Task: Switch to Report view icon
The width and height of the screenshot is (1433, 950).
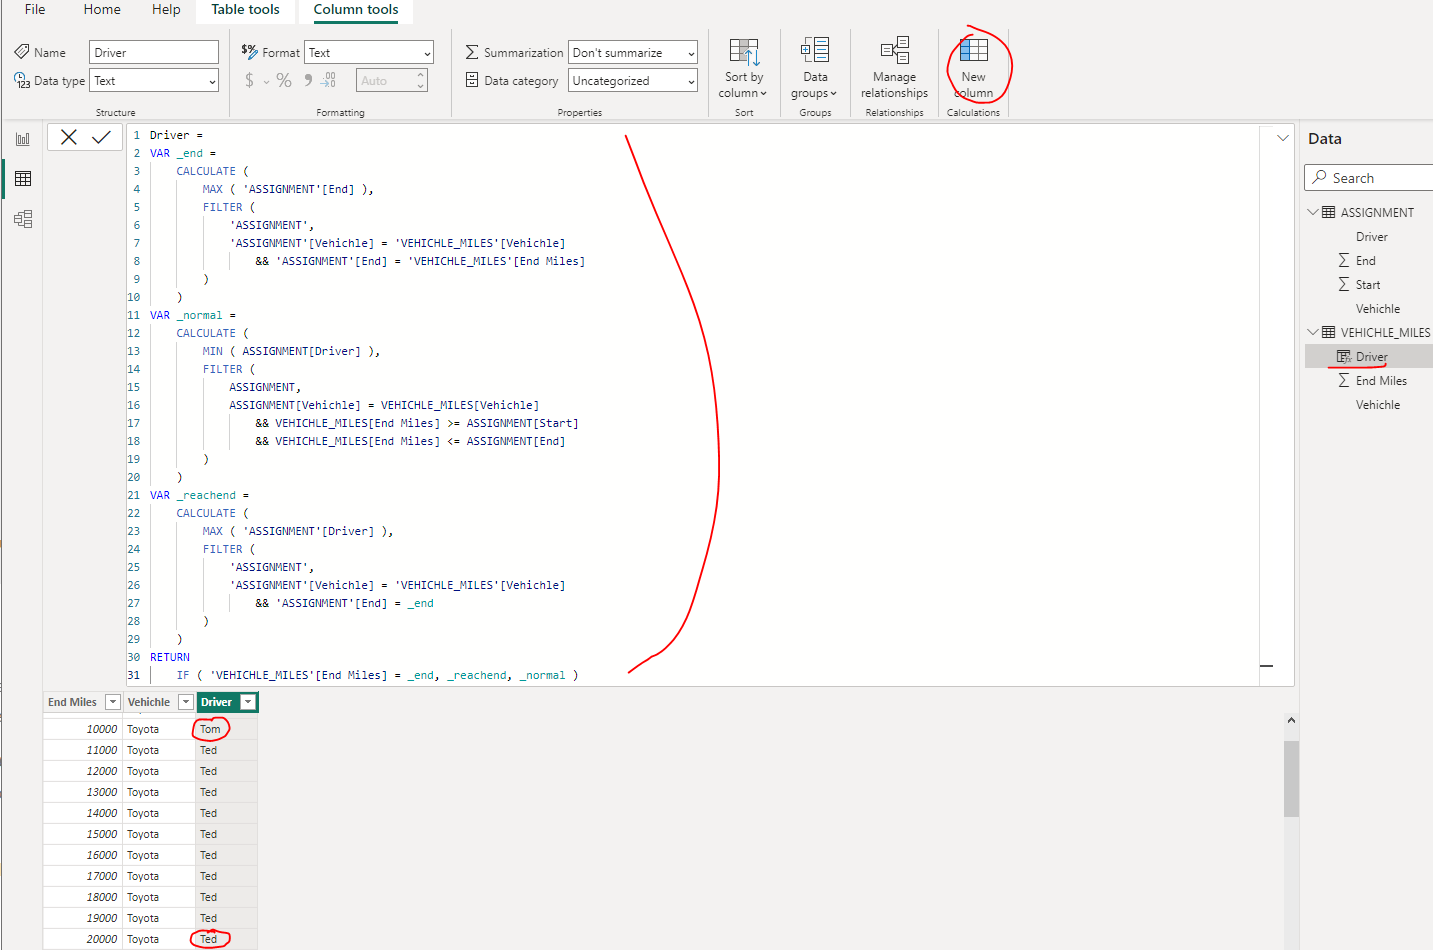Action: [23, 139]
